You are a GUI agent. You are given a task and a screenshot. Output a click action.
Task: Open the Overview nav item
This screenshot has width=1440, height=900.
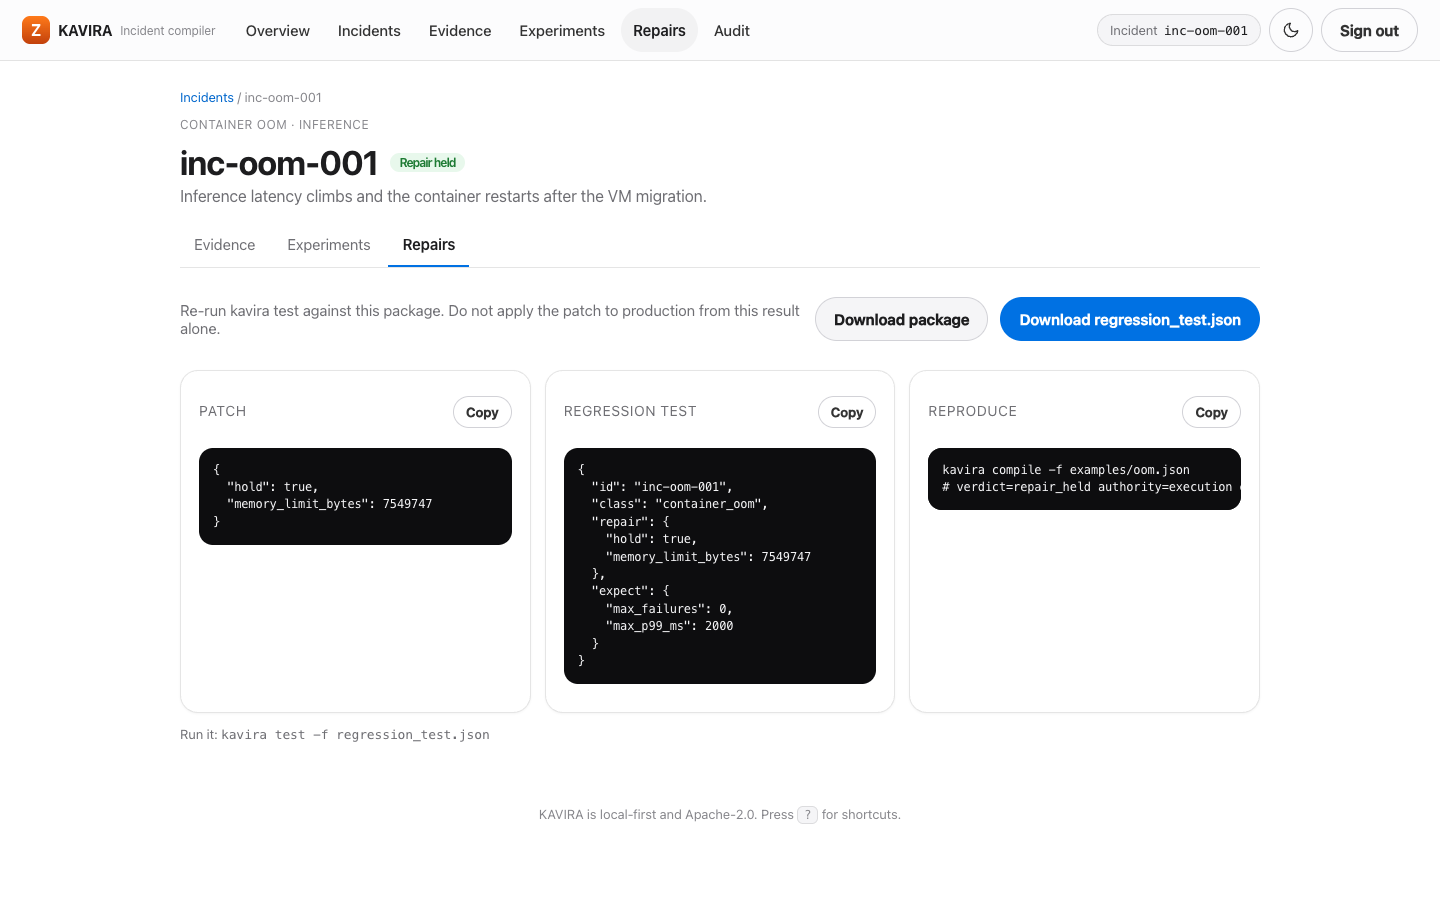[x=278, y=30]
